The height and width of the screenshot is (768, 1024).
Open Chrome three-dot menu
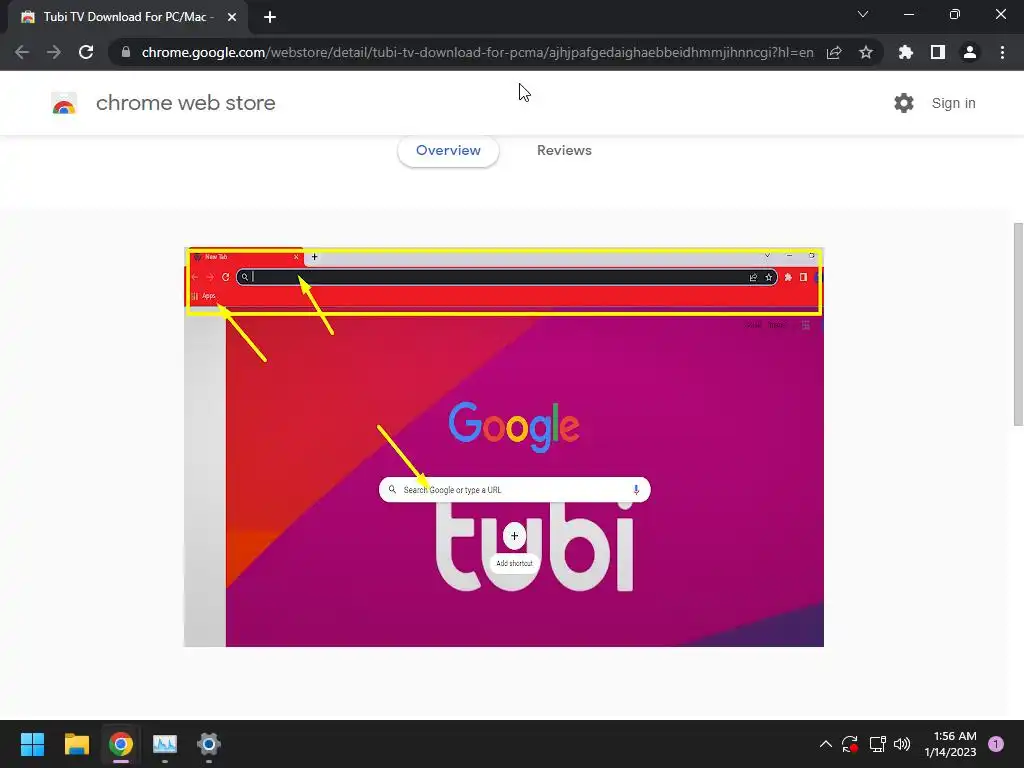point(1002,52)
